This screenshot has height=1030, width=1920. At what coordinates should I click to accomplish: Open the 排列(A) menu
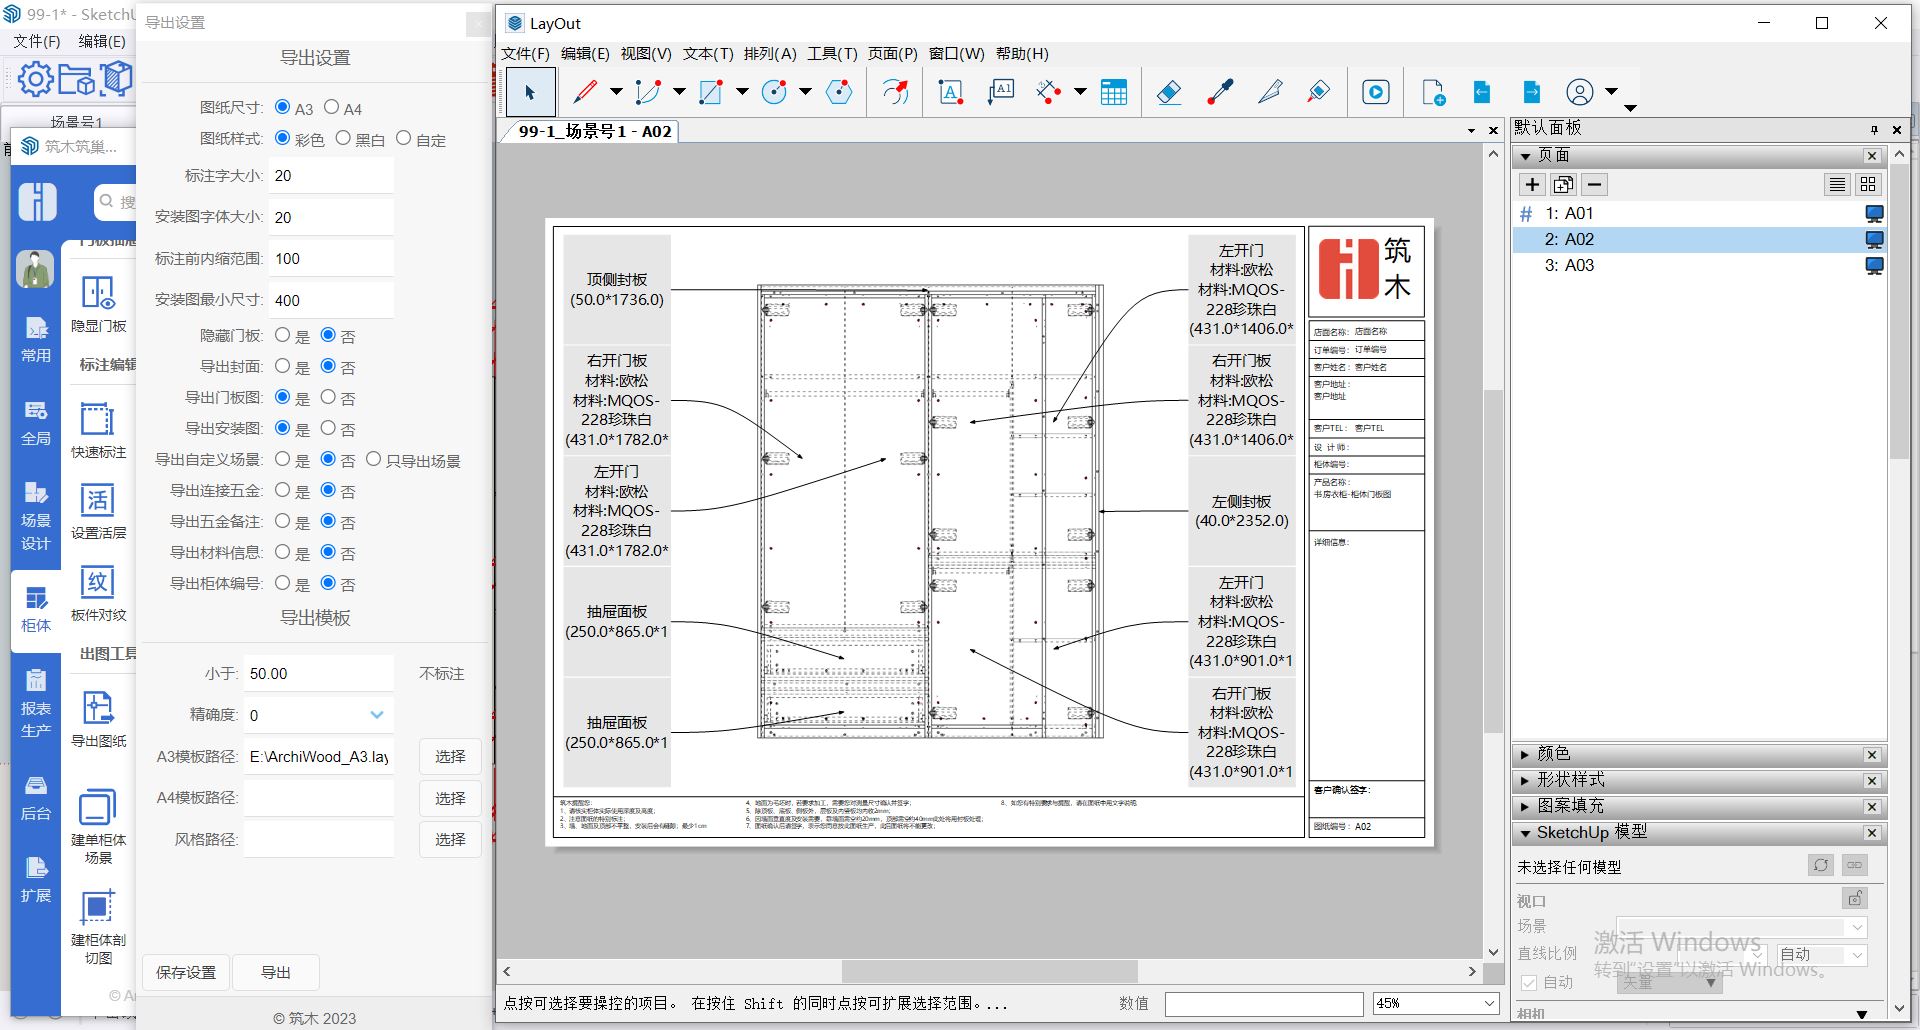pyautogui.click(x=769, y=54)
